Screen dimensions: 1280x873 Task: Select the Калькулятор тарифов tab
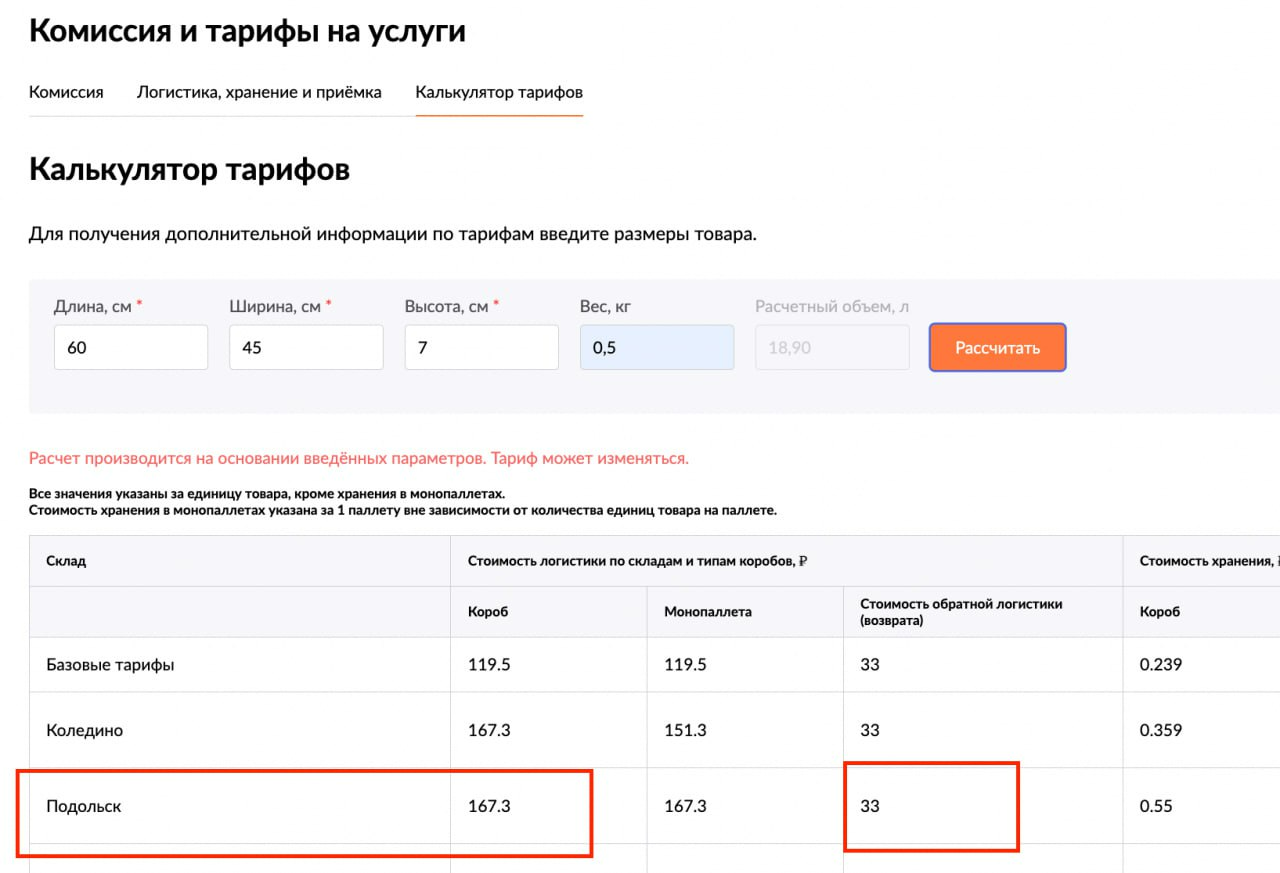click(499, 92)
